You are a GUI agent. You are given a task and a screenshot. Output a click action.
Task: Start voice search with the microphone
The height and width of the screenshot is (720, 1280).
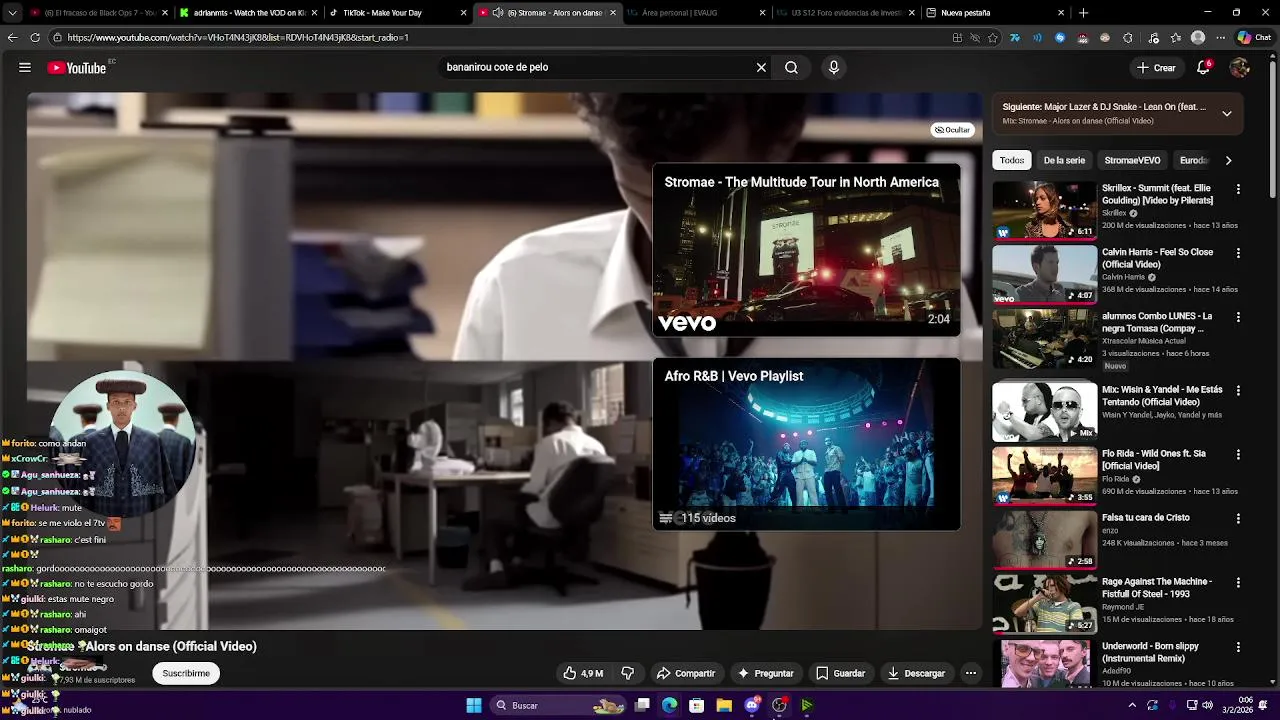(x=834, y=68)
